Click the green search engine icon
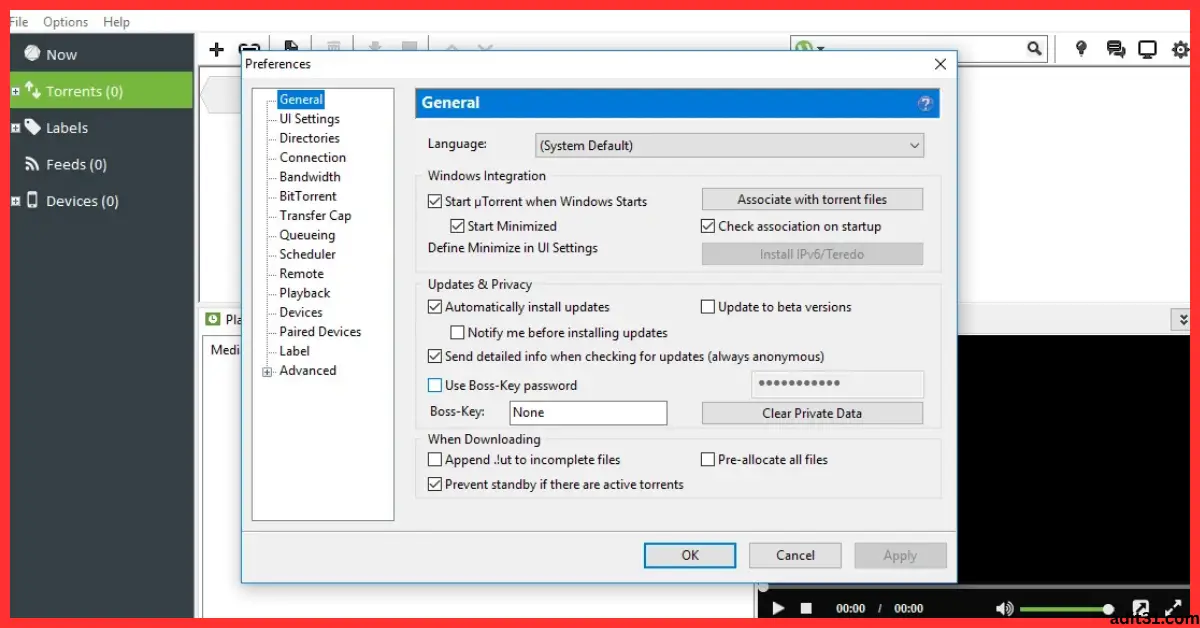 (803, 48)
